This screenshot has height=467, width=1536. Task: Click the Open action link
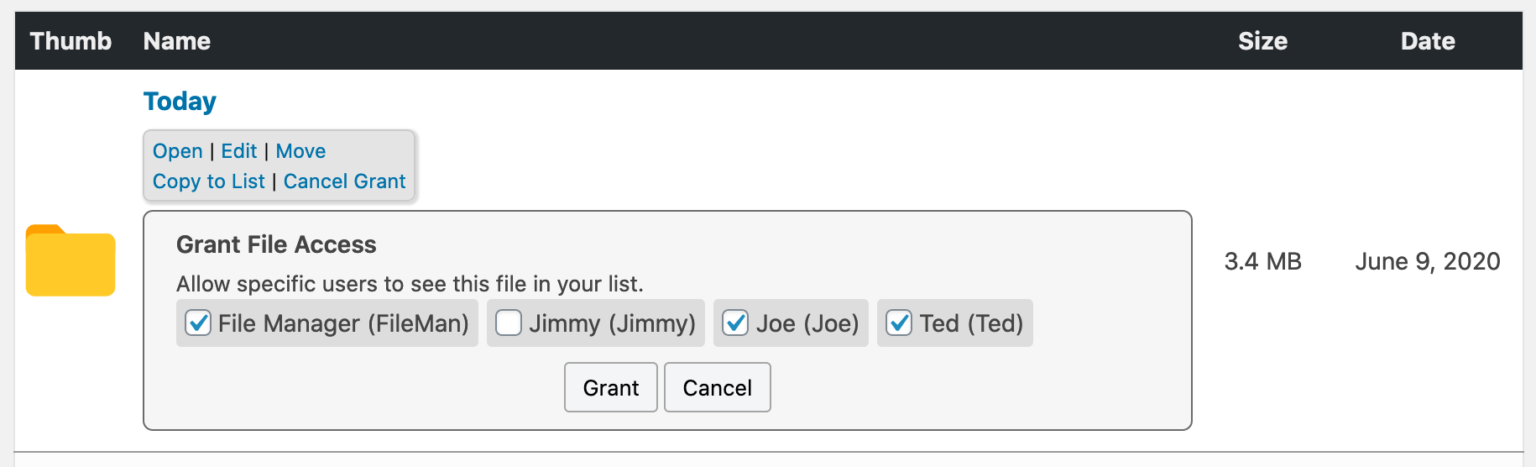click(x=178, y=151)
